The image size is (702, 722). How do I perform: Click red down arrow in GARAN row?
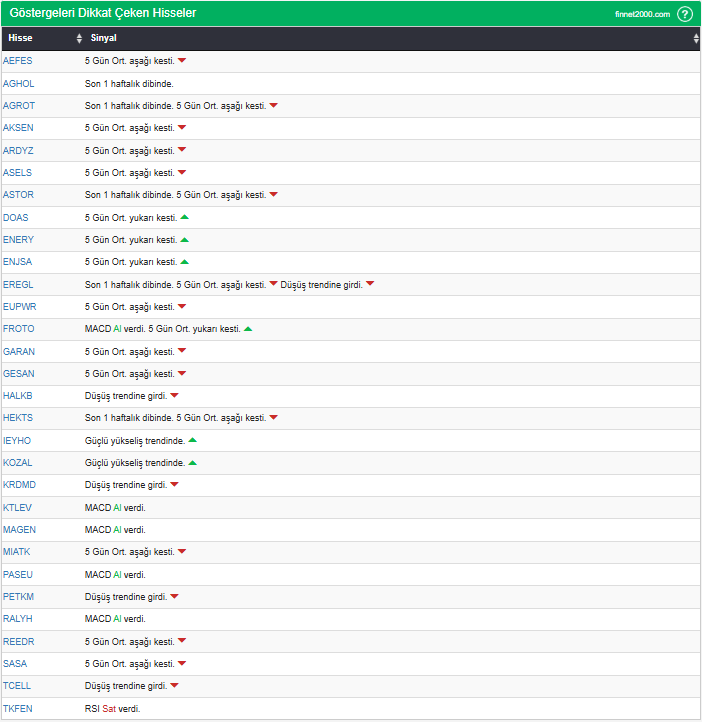pyautogui.click(x=182, y=351)
